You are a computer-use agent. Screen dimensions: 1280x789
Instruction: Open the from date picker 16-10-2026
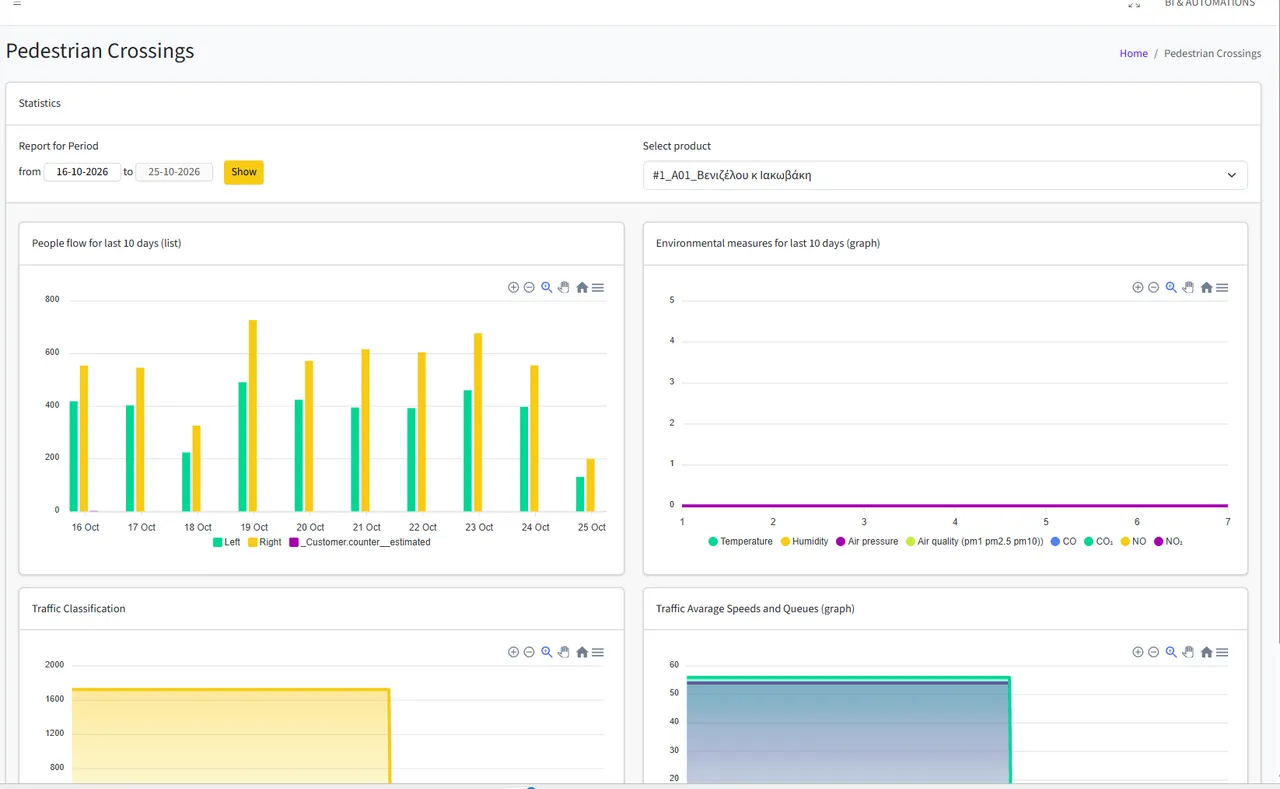(82, 172)
